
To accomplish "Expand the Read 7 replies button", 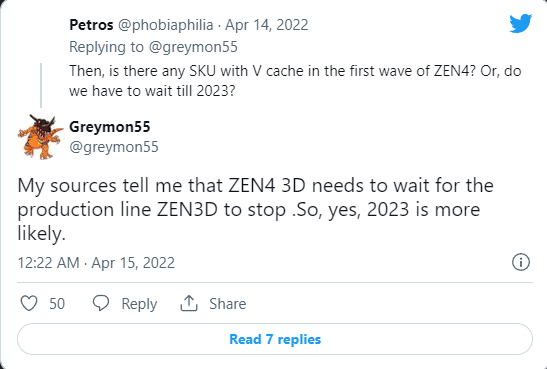I will click(275, 339).
